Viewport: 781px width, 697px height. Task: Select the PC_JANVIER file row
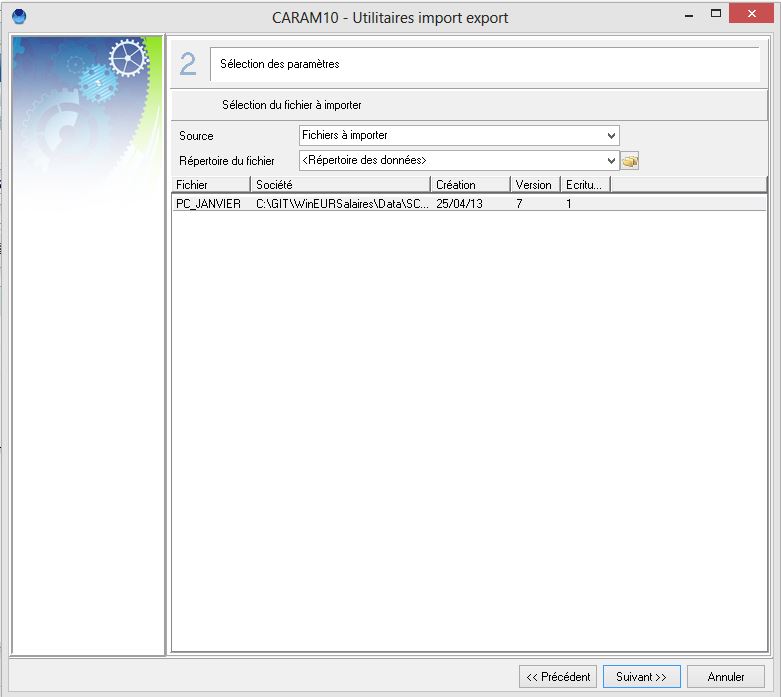(x=469, y=203)
